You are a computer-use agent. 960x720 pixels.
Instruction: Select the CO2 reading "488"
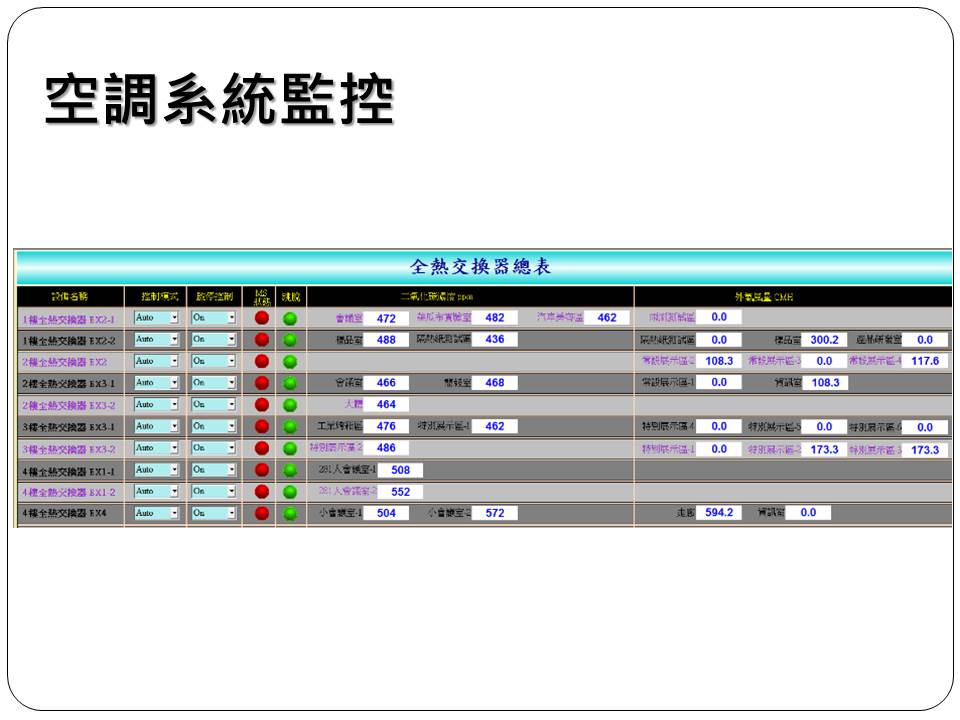[386, 340]
